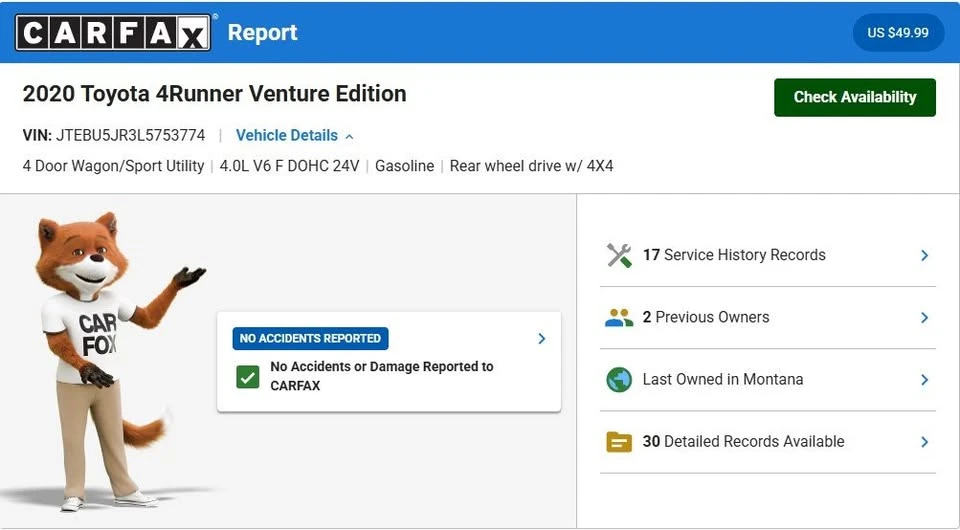Click the people icon for Previous Owners

tap(619, 318)
